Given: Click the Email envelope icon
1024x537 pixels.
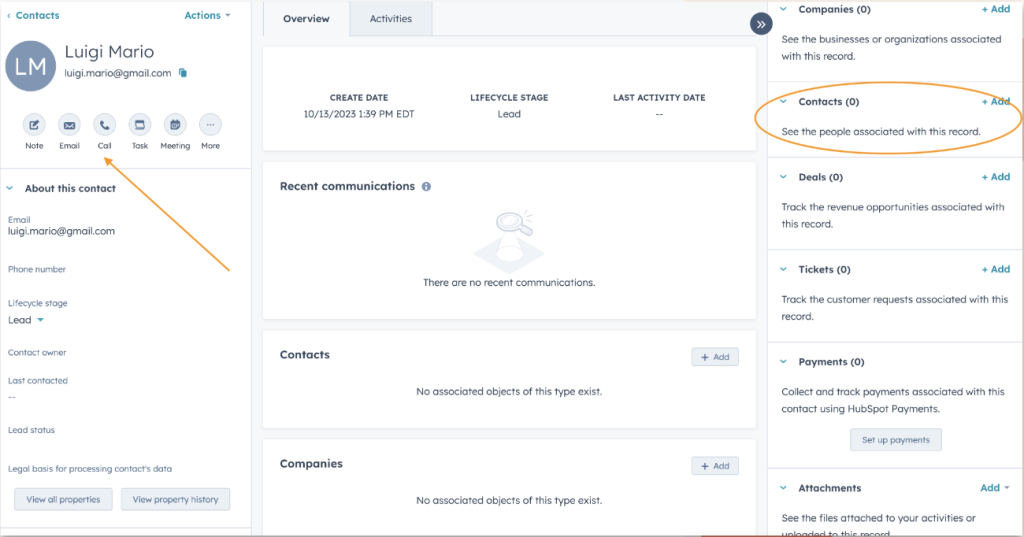Looking at the screenshot, I should (69, 125).
